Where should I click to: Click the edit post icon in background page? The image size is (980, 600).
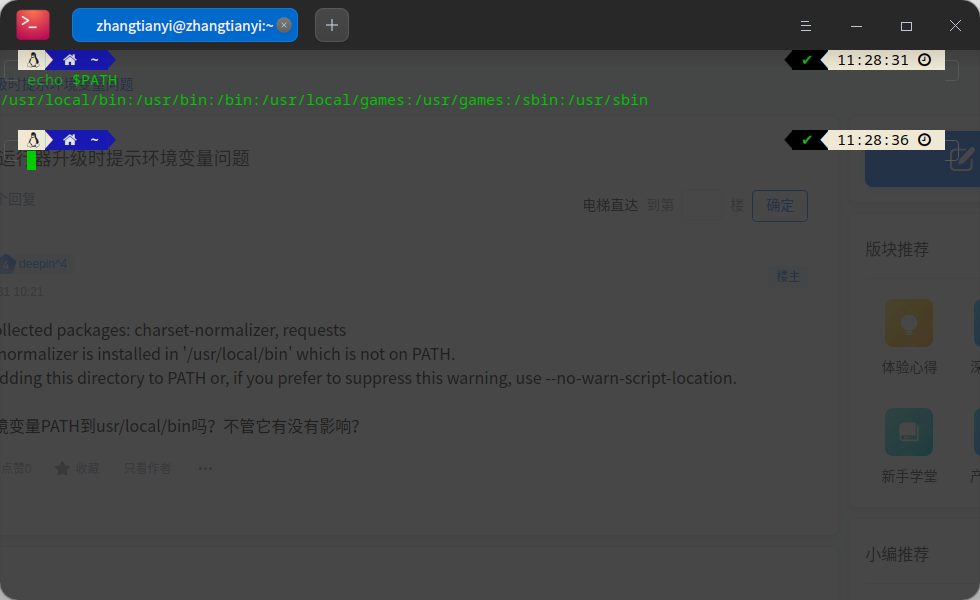(x=961, y=158)
